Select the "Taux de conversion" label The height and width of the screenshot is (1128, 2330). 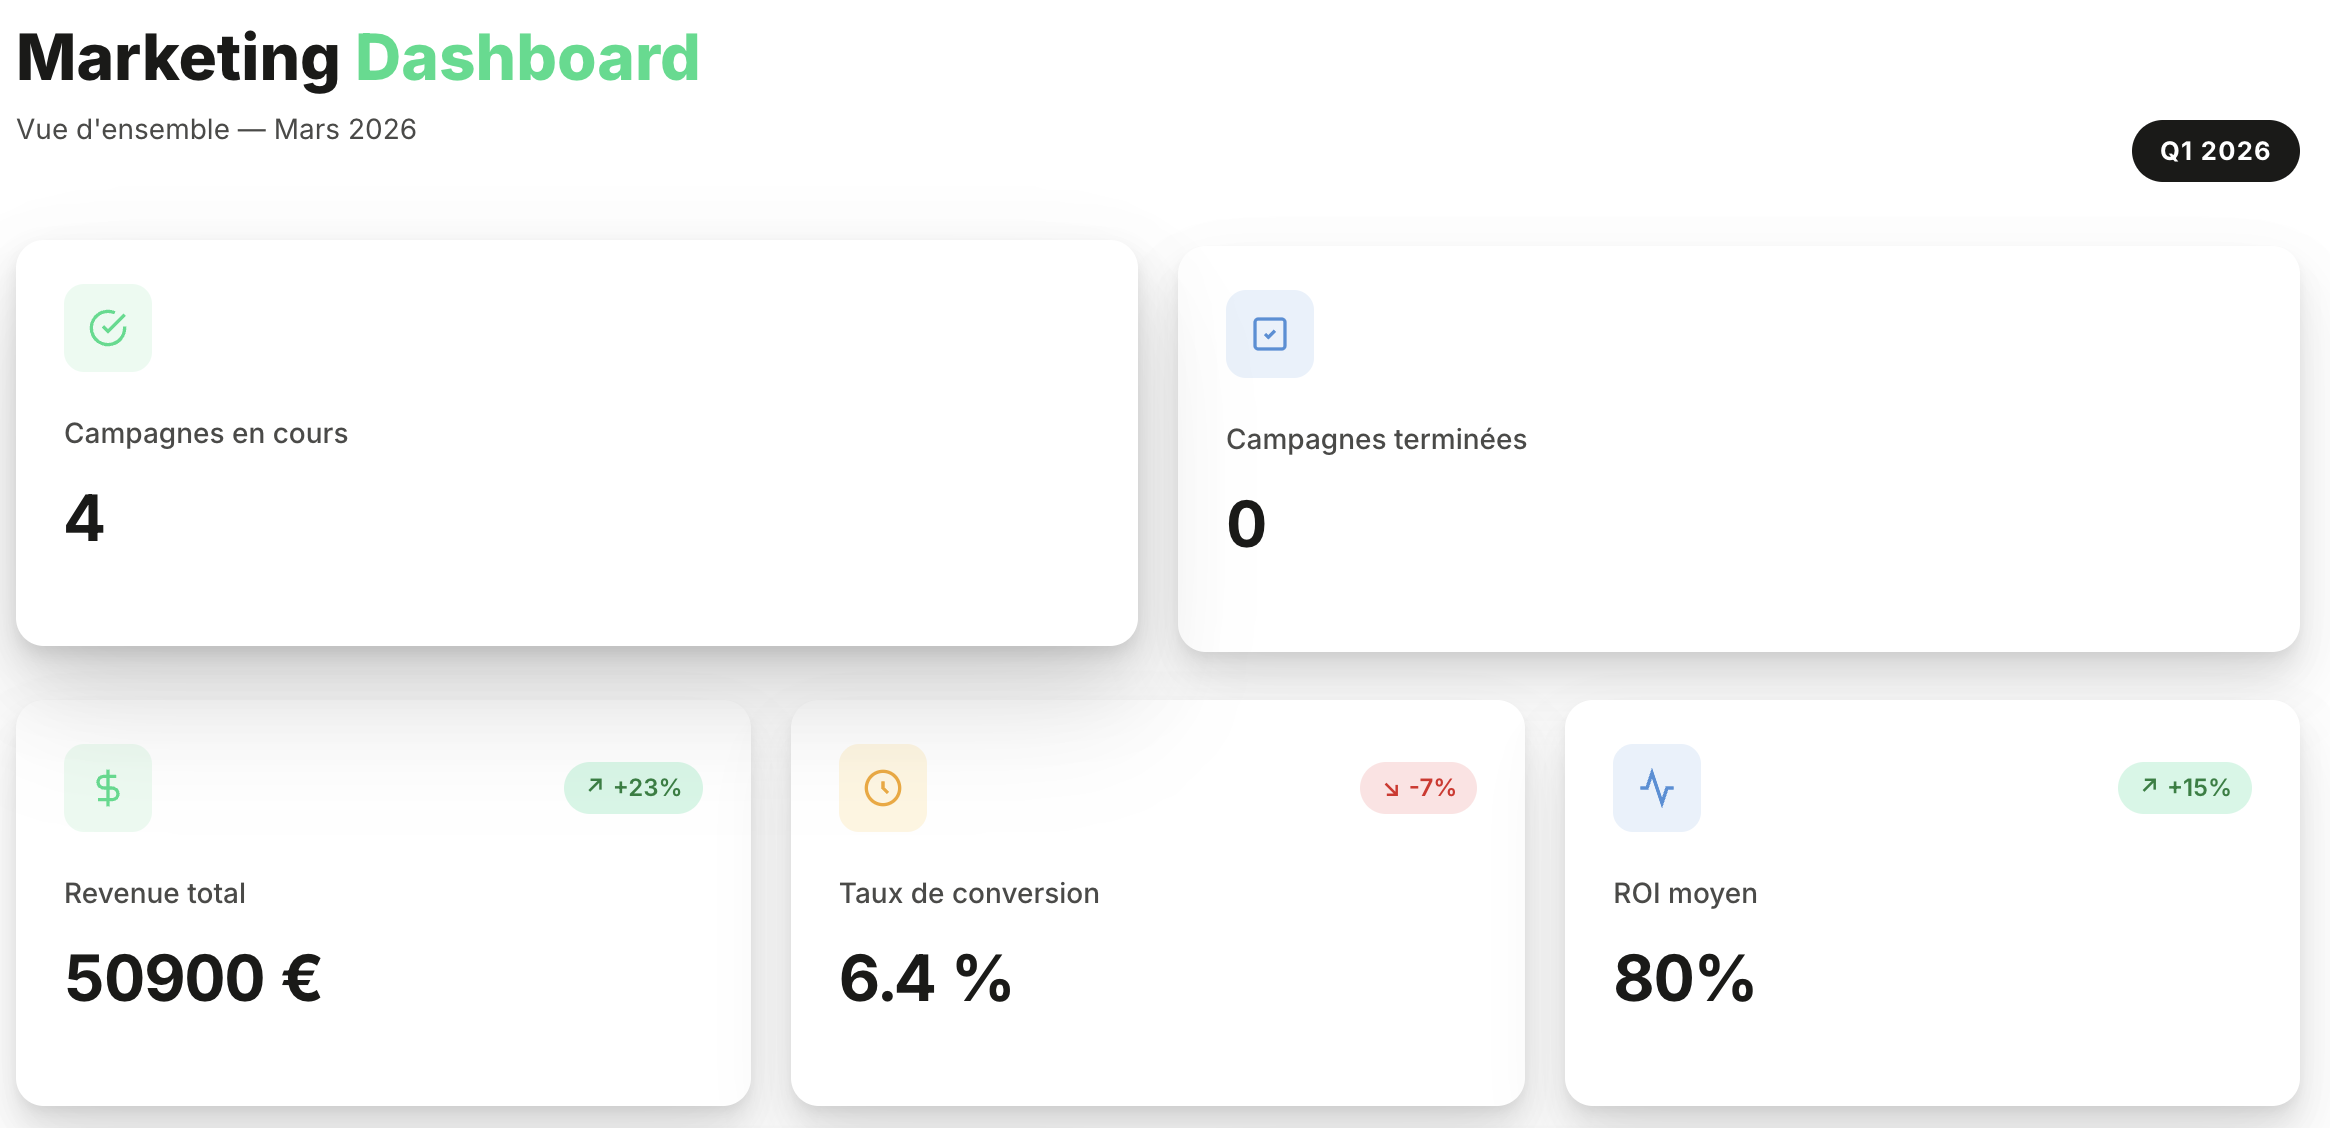969,894
